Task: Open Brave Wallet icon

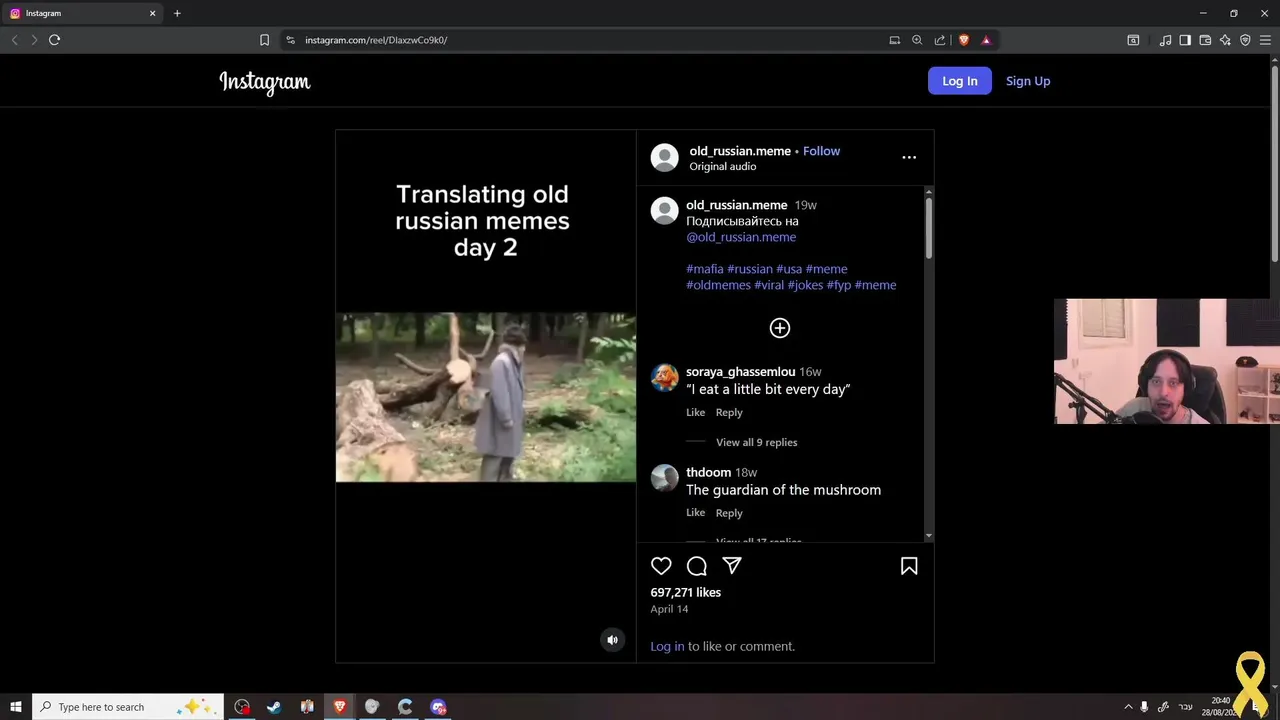Action: [1205, 40]
